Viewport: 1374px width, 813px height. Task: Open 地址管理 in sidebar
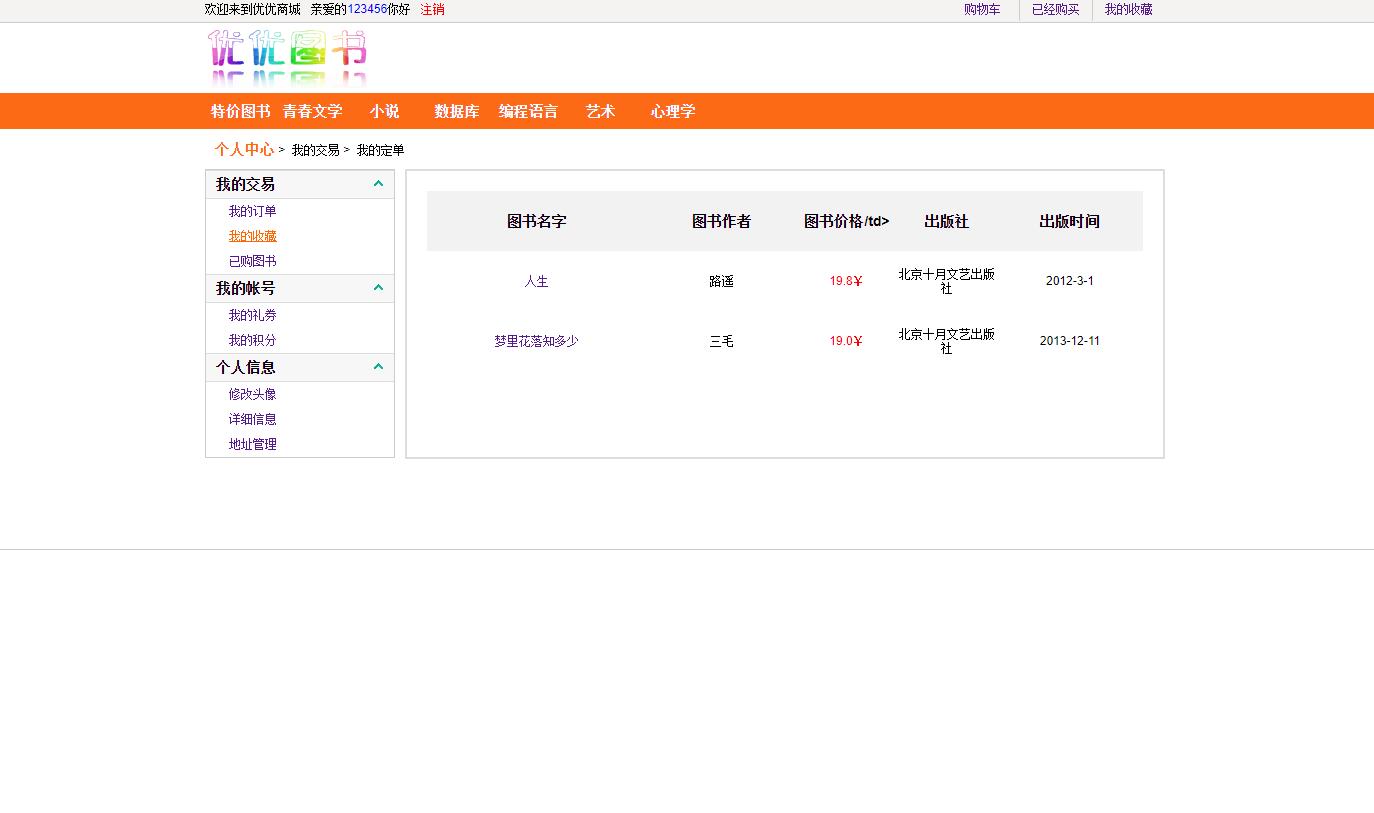tap(252, 444)
